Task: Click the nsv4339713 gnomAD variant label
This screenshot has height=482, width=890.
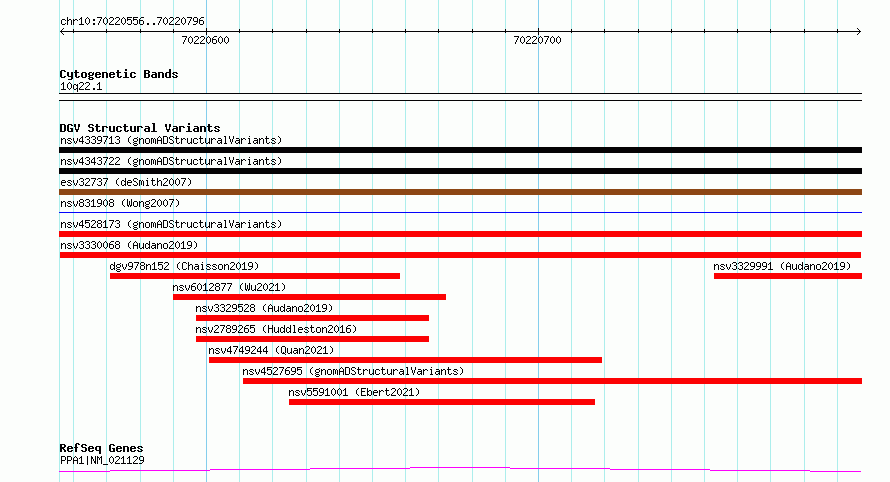Action: click(x=171, y=140)
